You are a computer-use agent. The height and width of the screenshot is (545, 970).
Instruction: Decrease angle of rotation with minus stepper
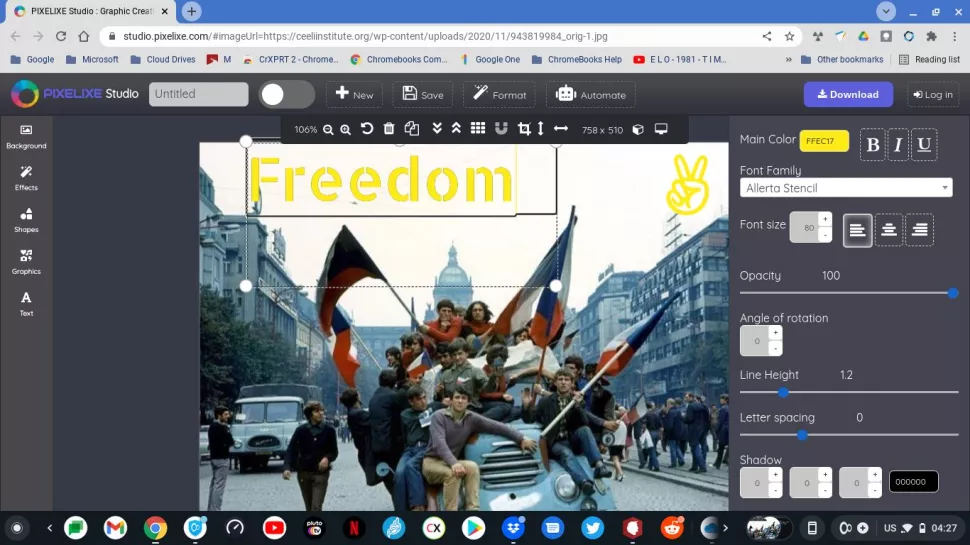click(x=775, y=348)
